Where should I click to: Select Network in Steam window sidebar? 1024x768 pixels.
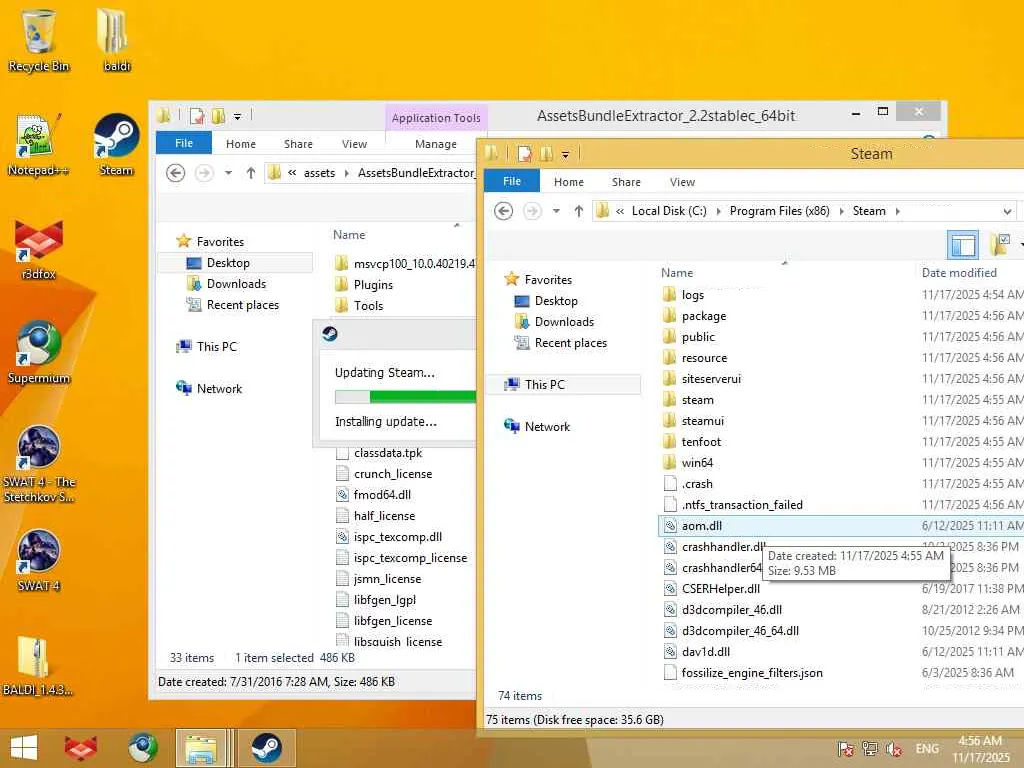click(547, 426)
